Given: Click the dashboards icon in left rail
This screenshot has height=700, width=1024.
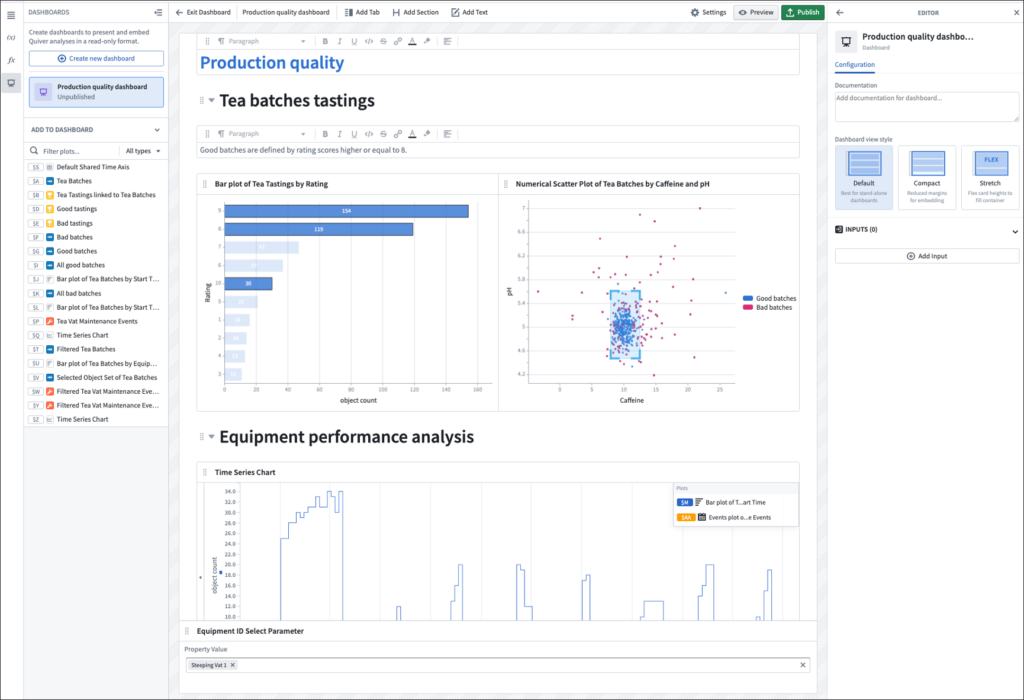Looking at the screenshot, I should (x=11, y=83).
